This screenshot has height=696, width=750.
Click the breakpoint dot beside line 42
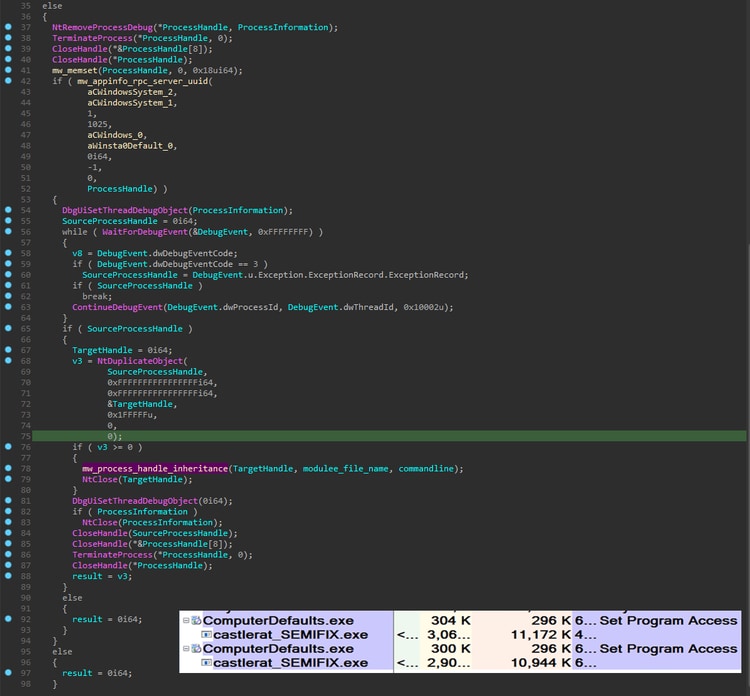[9, 81]
